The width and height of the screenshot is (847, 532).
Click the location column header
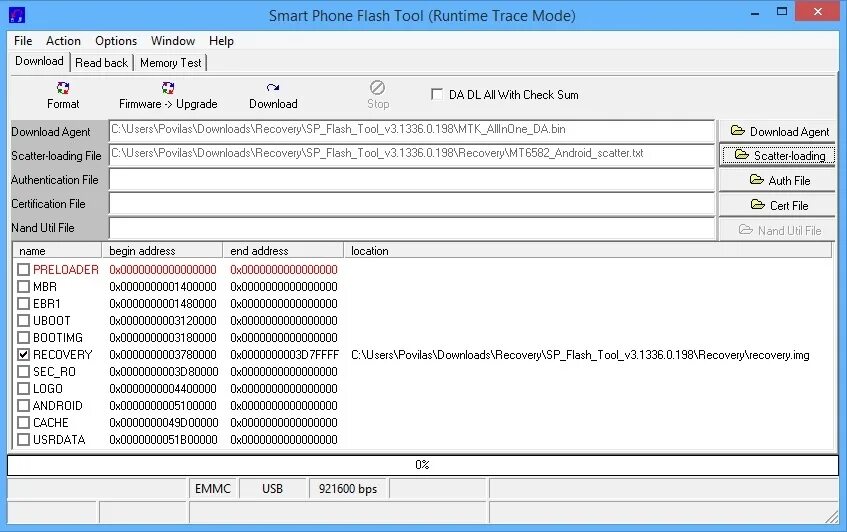588,251
